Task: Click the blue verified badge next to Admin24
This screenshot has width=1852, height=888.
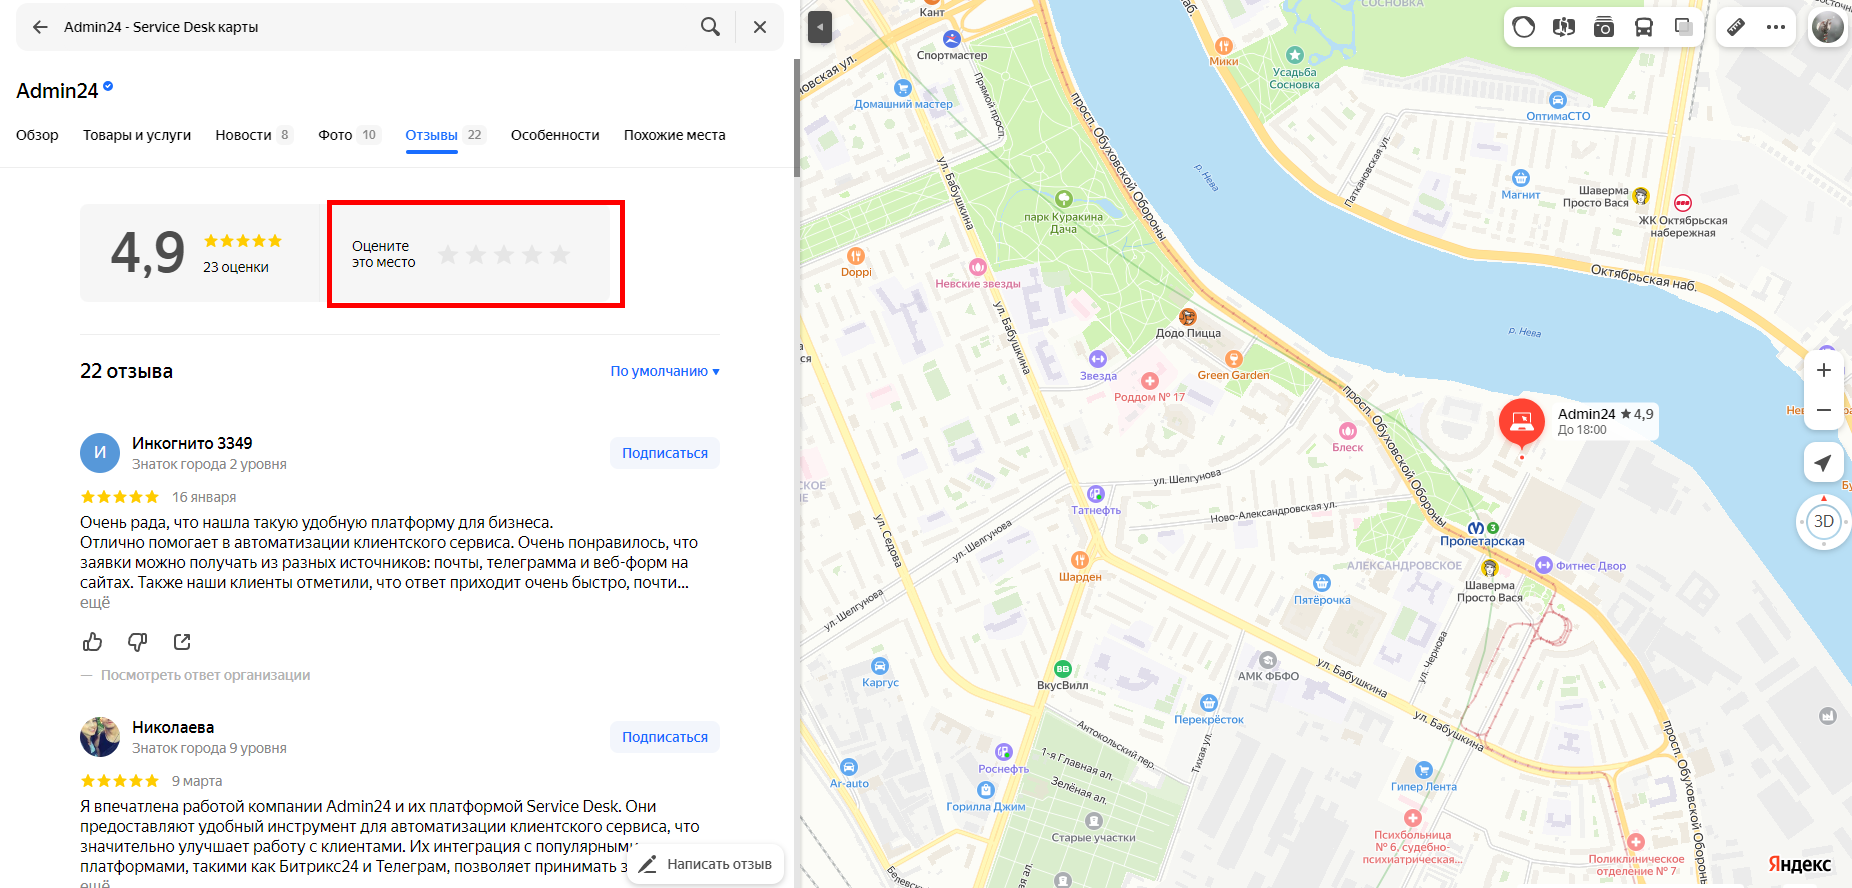Action: coord(108,87)
